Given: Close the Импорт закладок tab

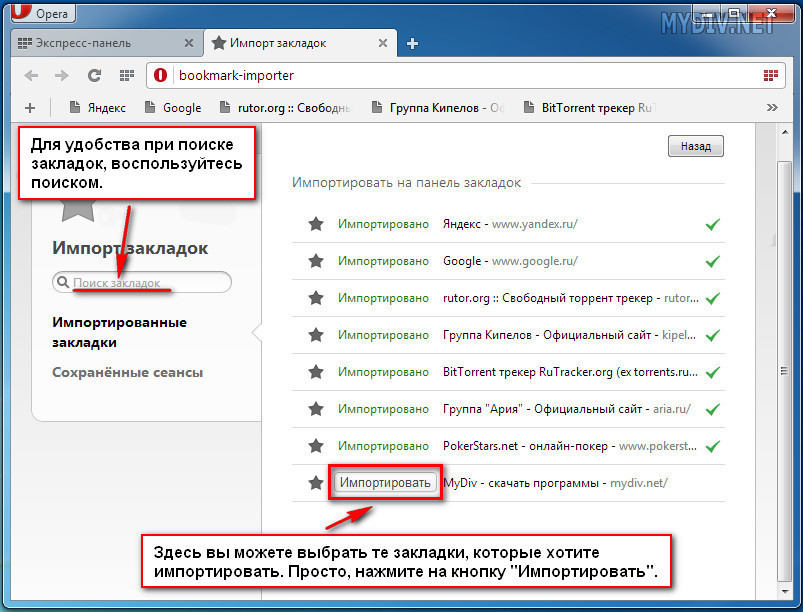Looking at the screenshot, I should (x=383, y=44).
